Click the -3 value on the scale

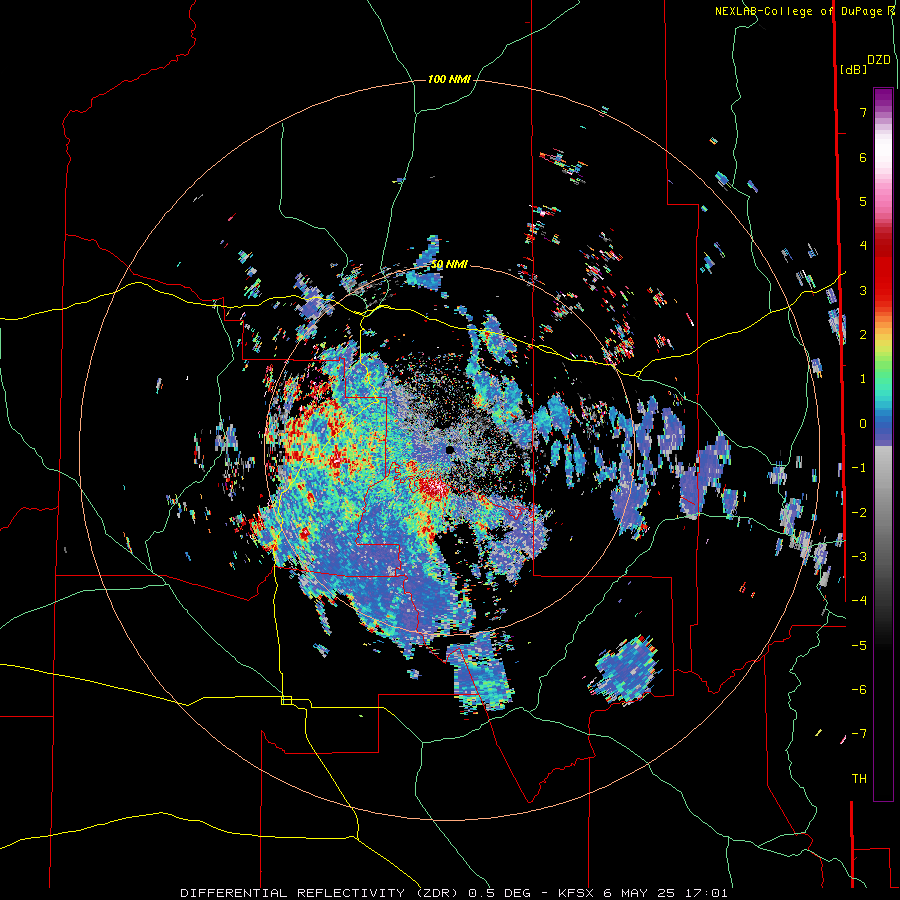(x=859, y=557)
